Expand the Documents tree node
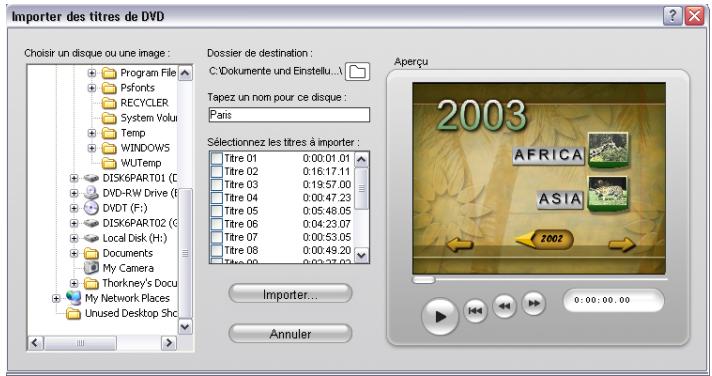This screenshot has width=712, height=376. pyautogui.click(x=74, y=253)
